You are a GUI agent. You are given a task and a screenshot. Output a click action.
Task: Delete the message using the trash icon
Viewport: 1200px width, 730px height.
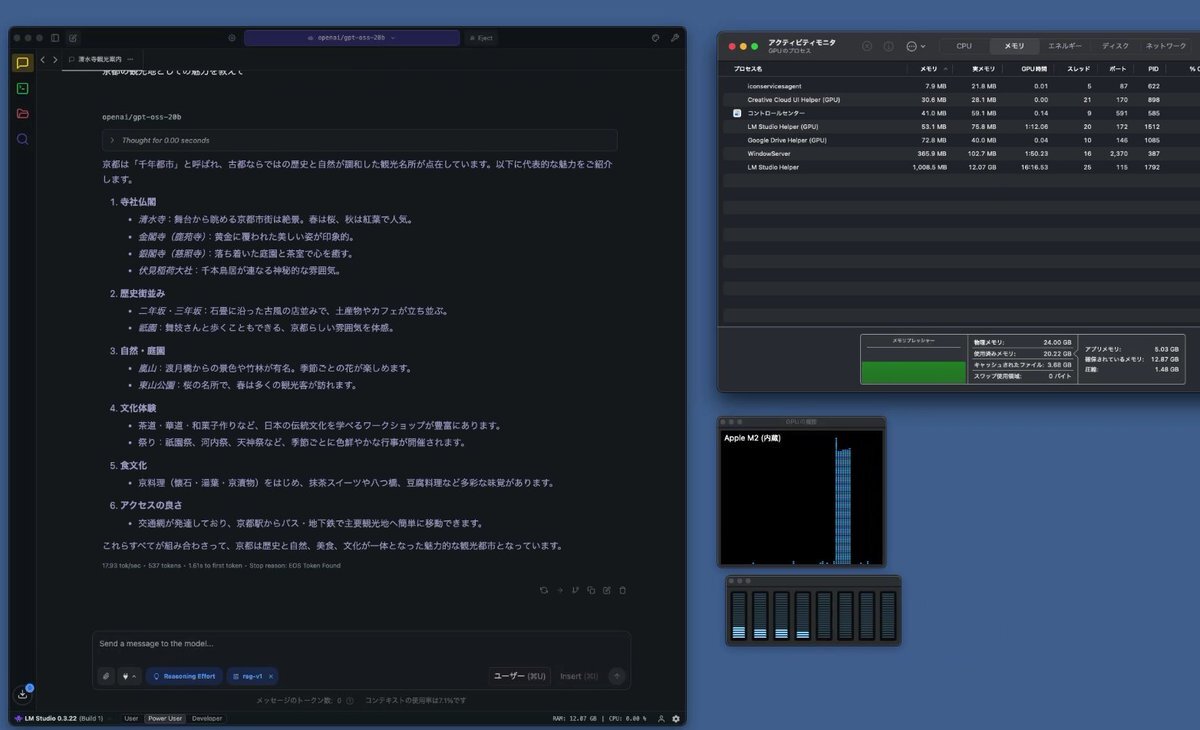(x=622, y=590)
